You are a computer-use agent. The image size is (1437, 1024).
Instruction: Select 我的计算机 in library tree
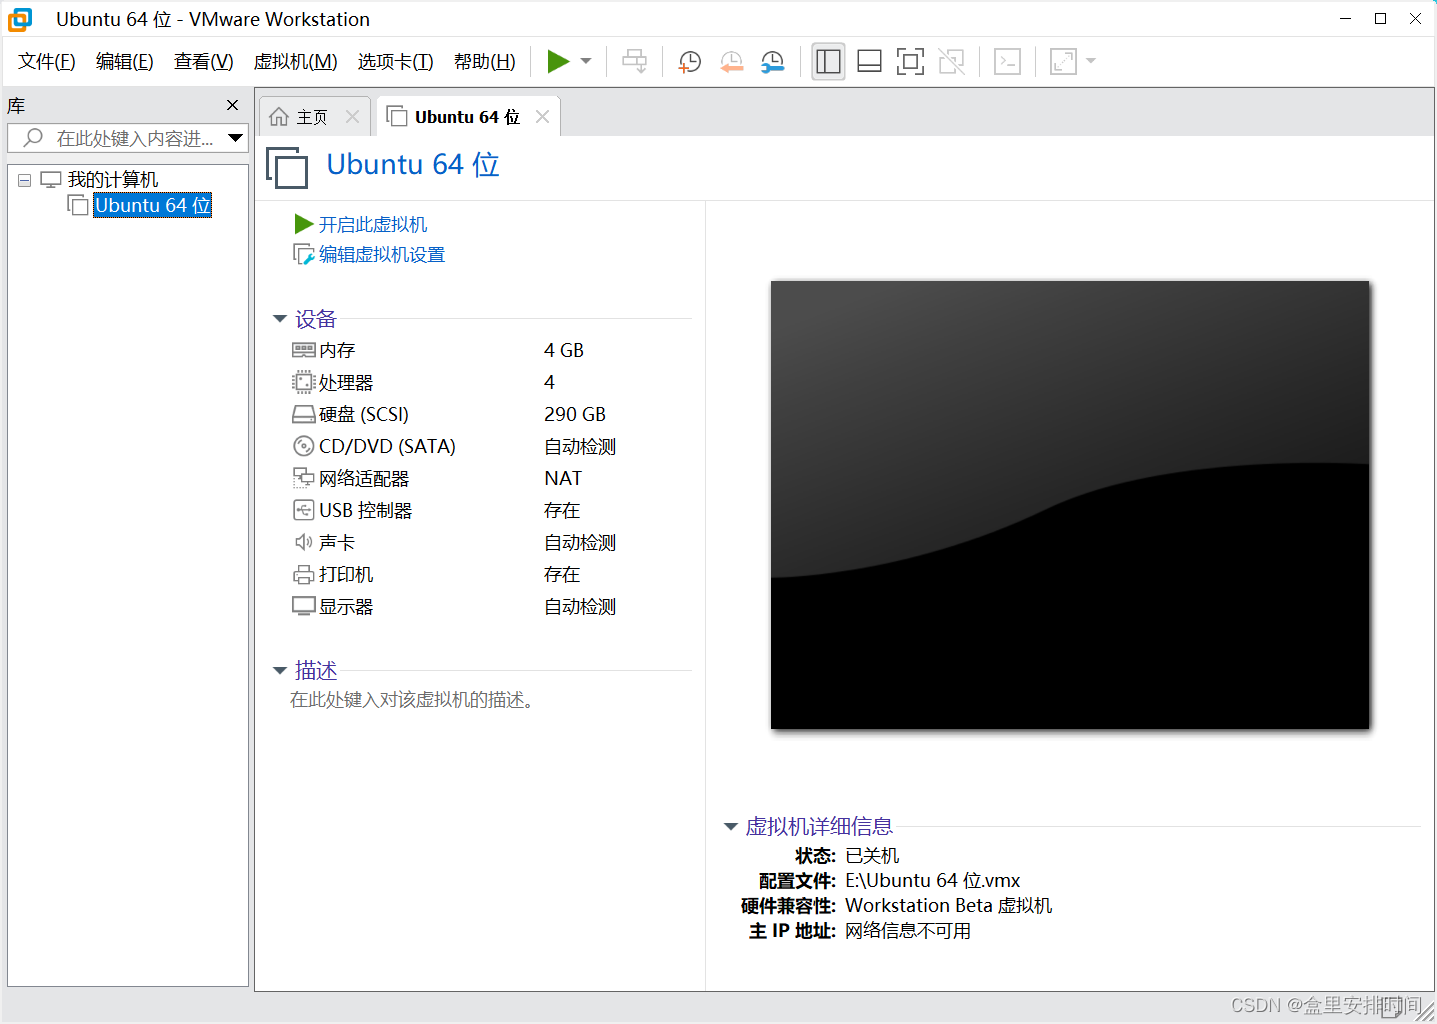point(113,180)
